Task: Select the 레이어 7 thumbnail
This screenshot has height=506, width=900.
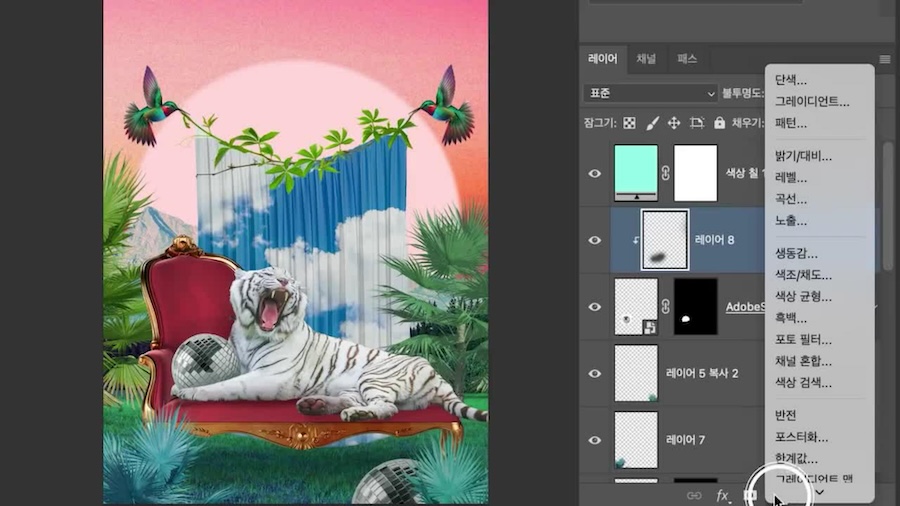Action: click(x=636, y=439)
